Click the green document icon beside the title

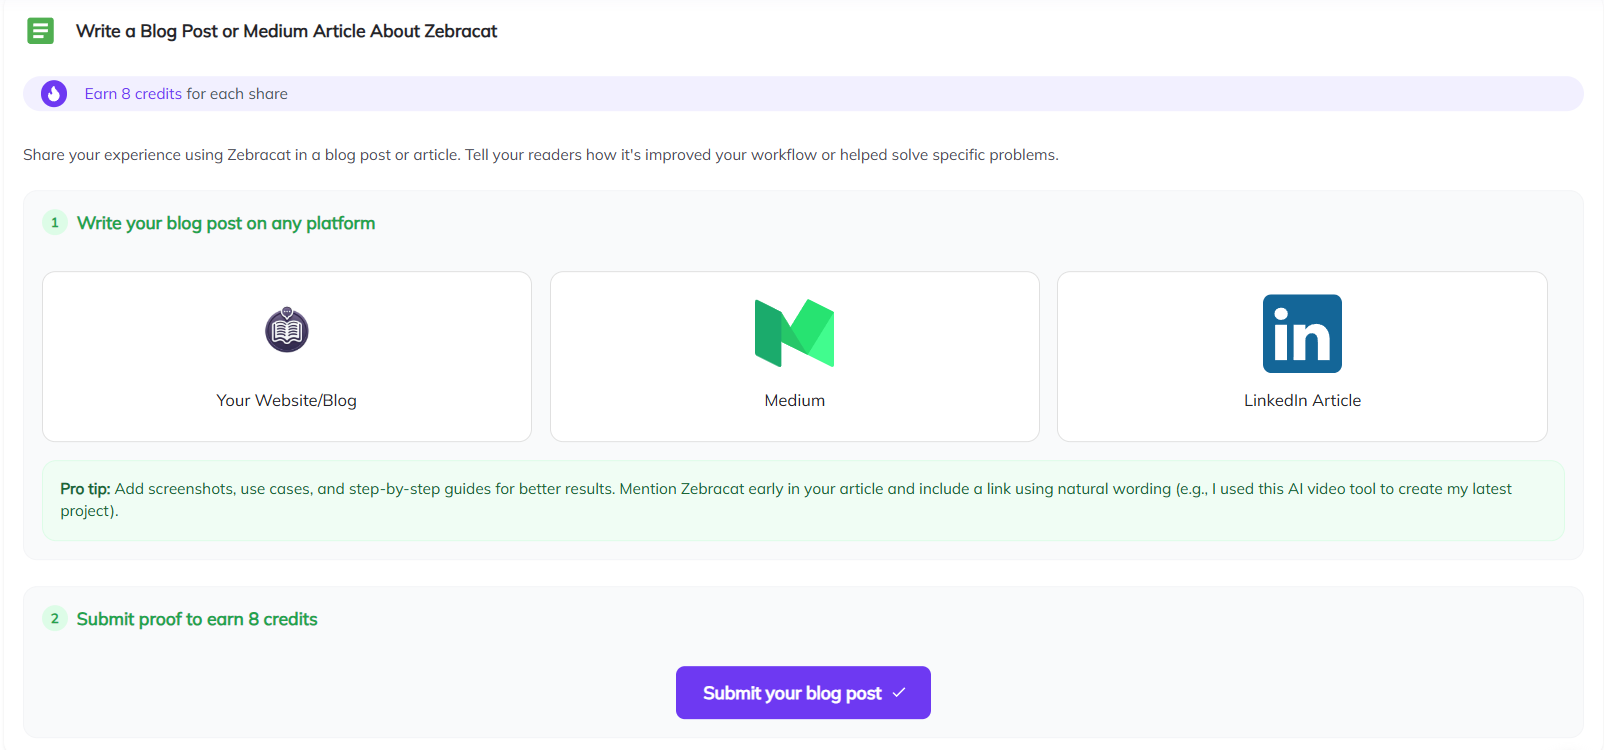(40, 31)
